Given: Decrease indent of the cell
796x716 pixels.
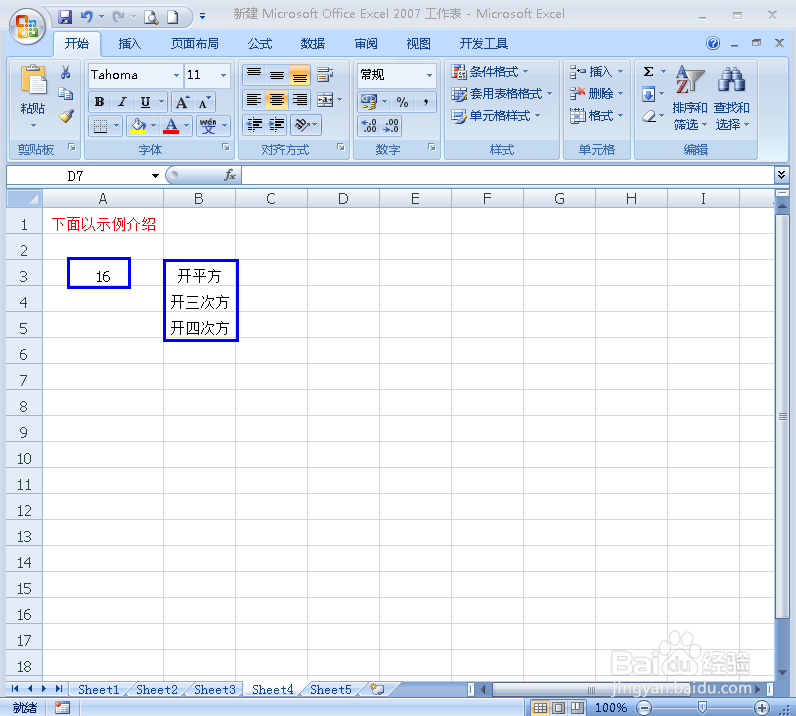Looking at the screenshot, I should pos(254,125).
